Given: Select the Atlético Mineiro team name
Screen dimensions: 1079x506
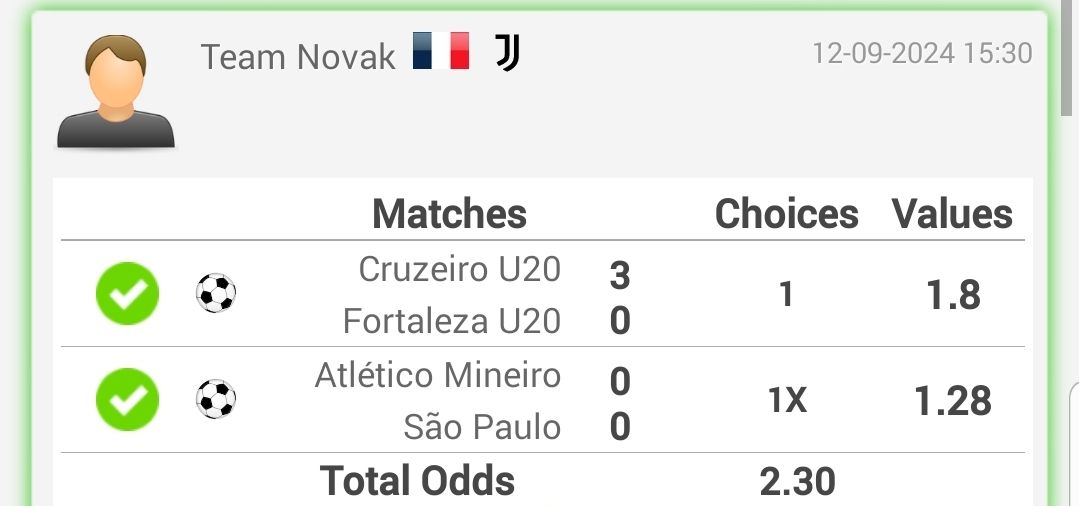Looking at the screenshot, I should [438, 375].
